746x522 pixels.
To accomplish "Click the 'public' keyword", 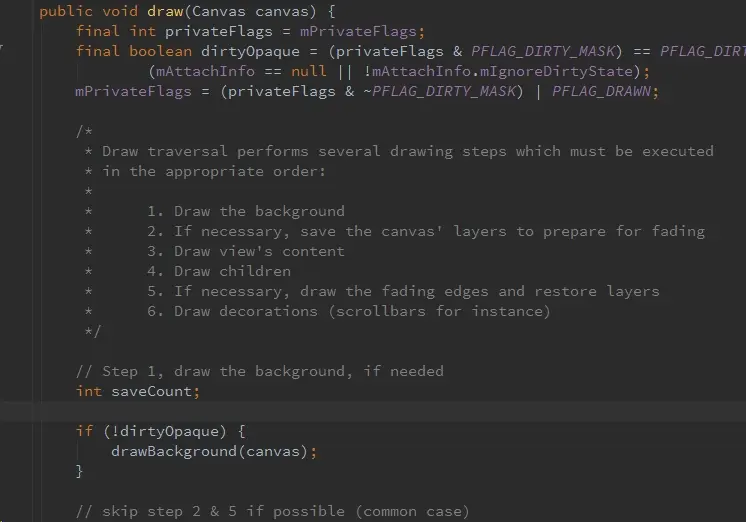I will coord(66,11).
